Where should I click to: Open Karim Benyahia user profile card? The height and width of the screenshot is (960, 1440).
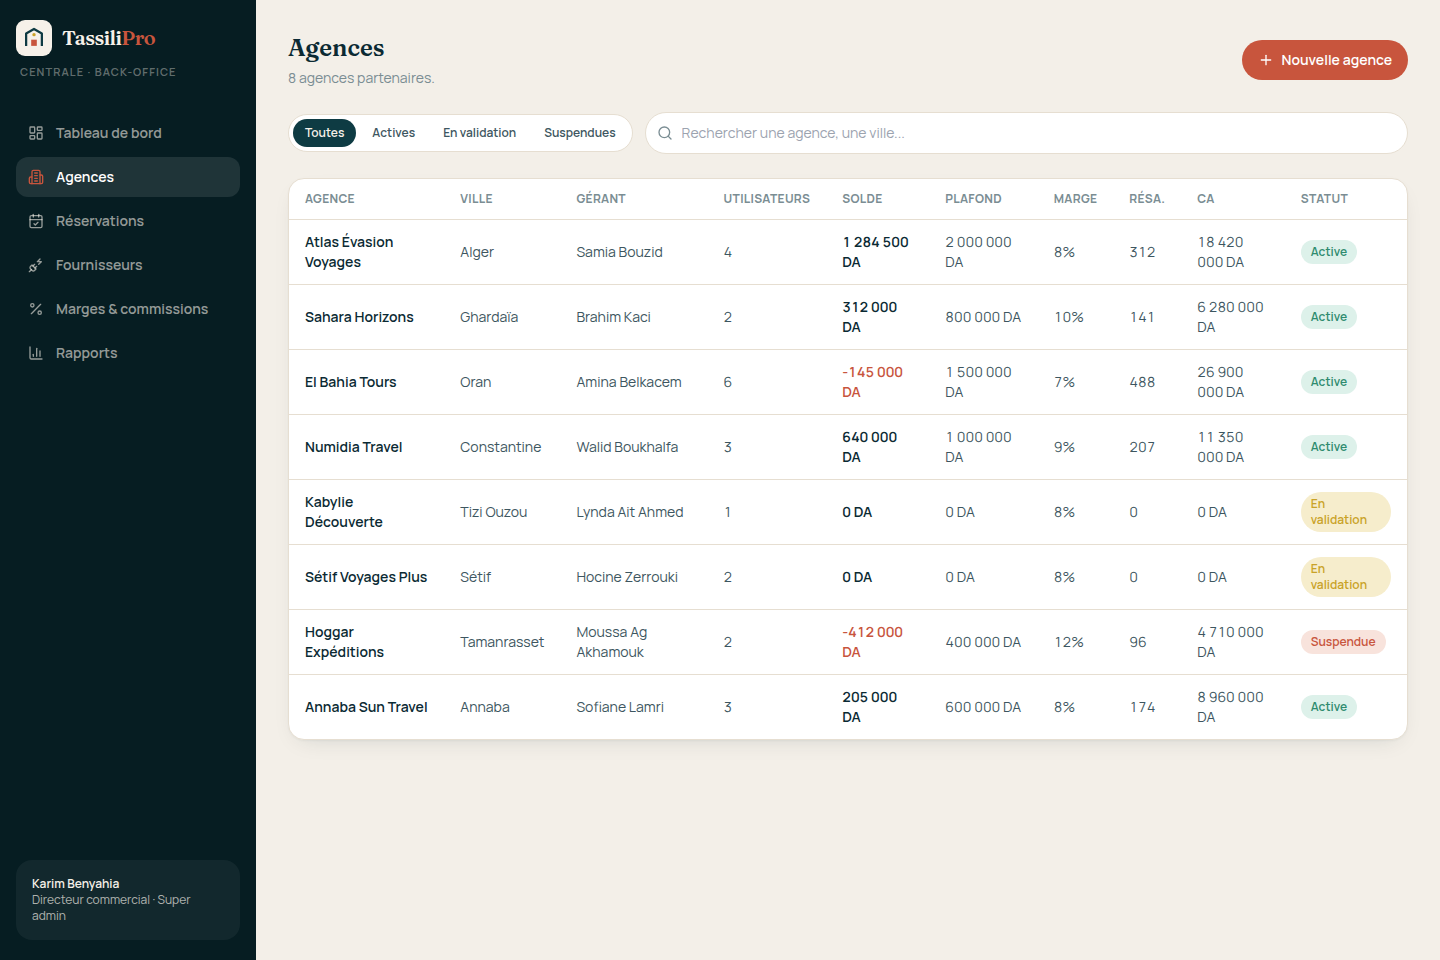(x=128, y=900)
